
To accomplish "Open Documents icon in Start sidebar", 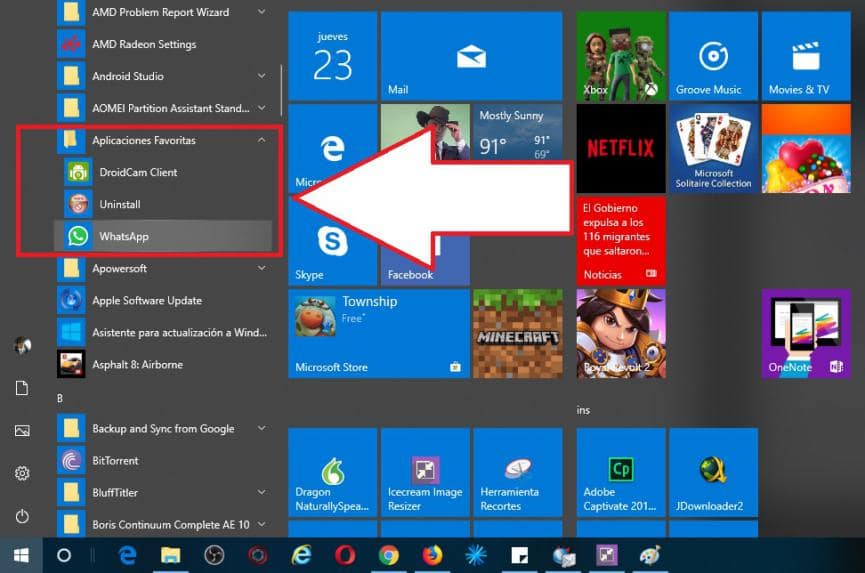I will click(x=22, y=388).
